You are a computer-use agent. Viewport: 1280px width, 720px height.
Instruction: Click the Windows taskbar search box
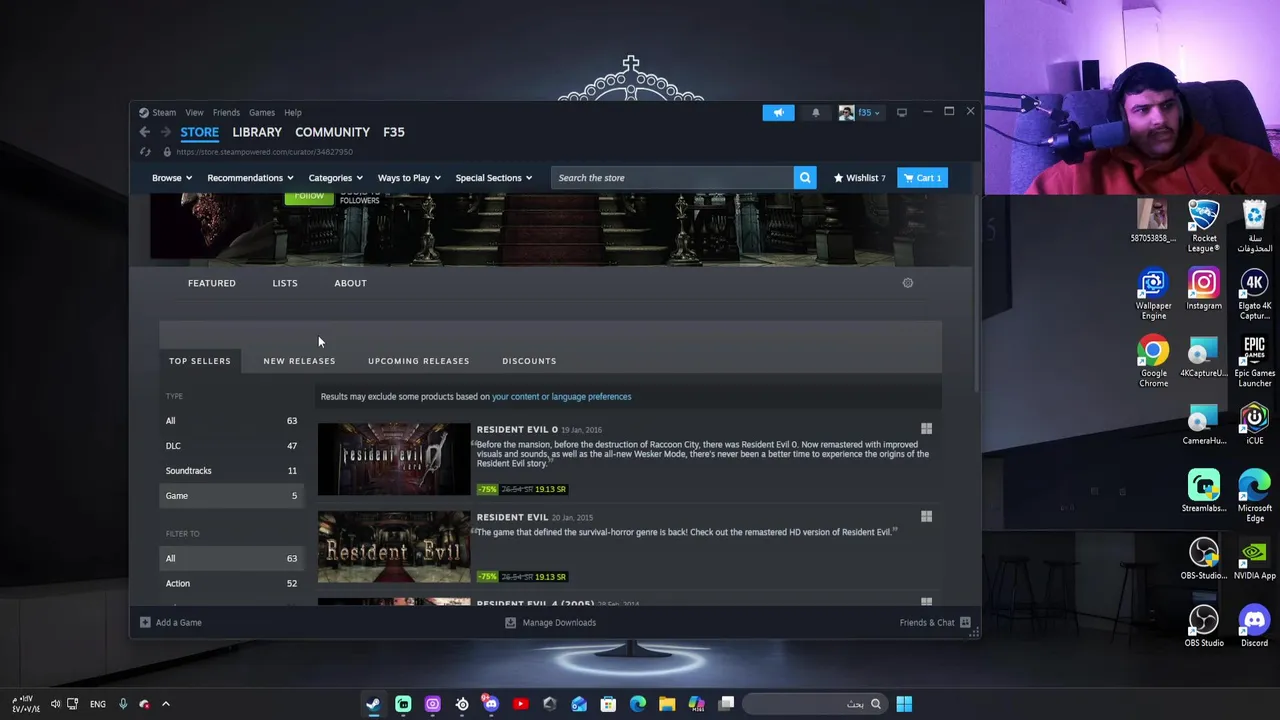(x=815, y=704)
